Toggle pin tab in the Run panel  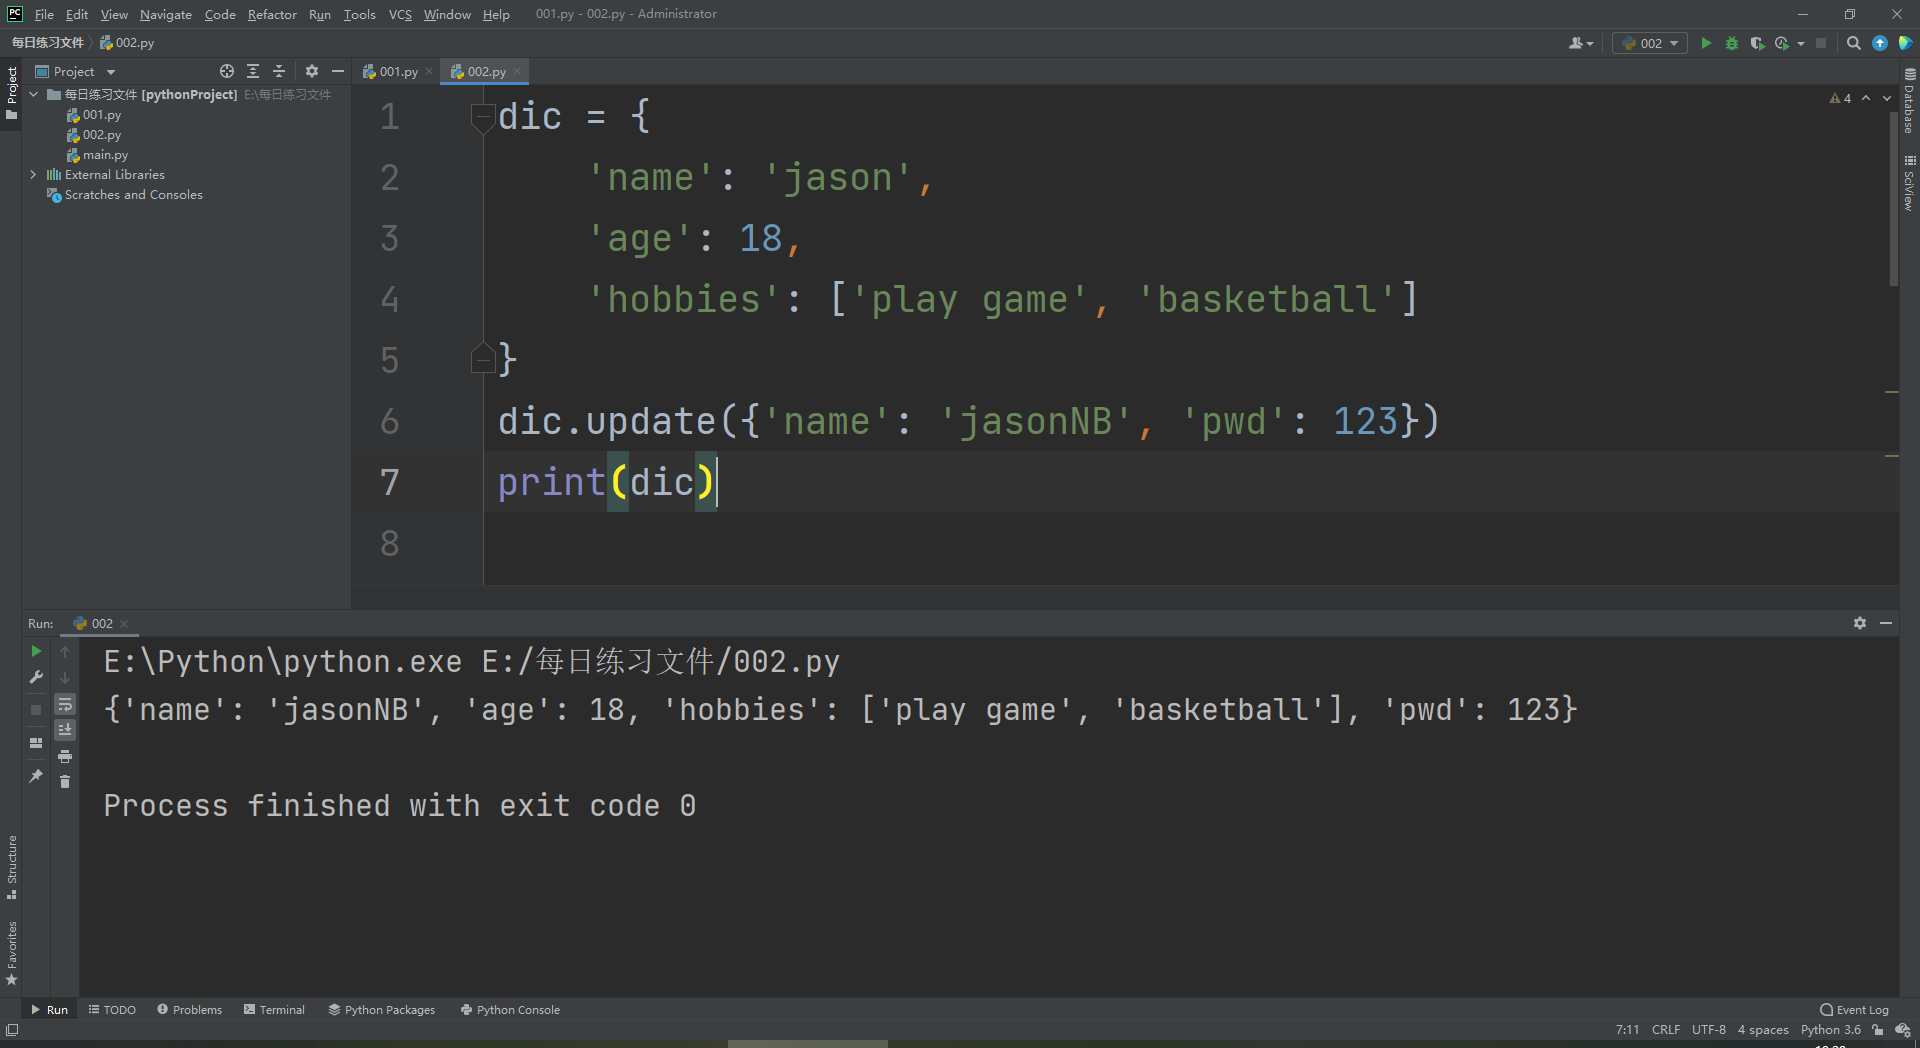[37, 776]
